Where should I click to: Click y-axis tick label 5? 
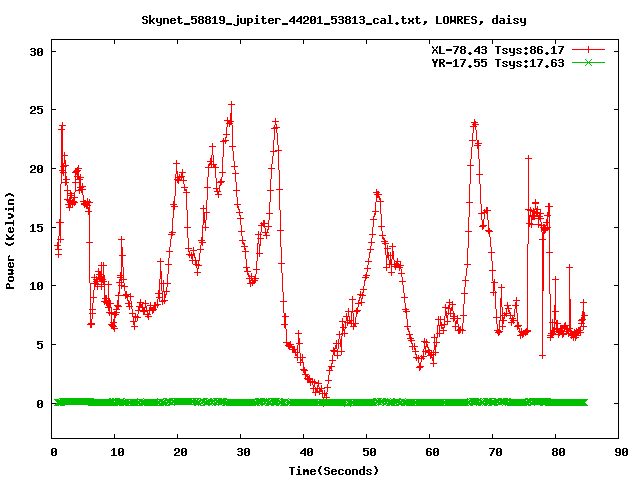coord(40,345)
